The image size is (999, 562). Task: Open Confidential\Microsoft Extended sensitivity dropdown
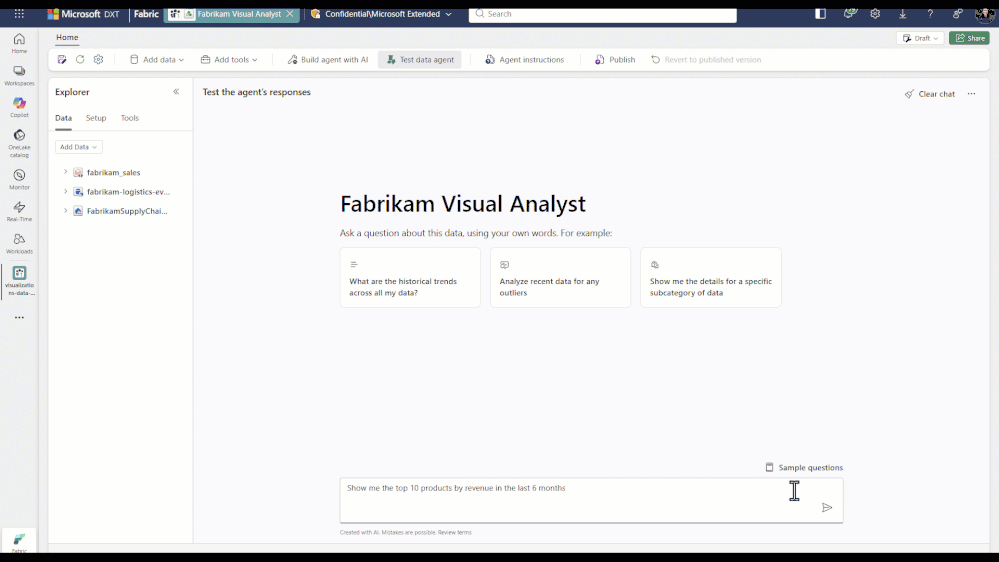(x=381, y=13)
